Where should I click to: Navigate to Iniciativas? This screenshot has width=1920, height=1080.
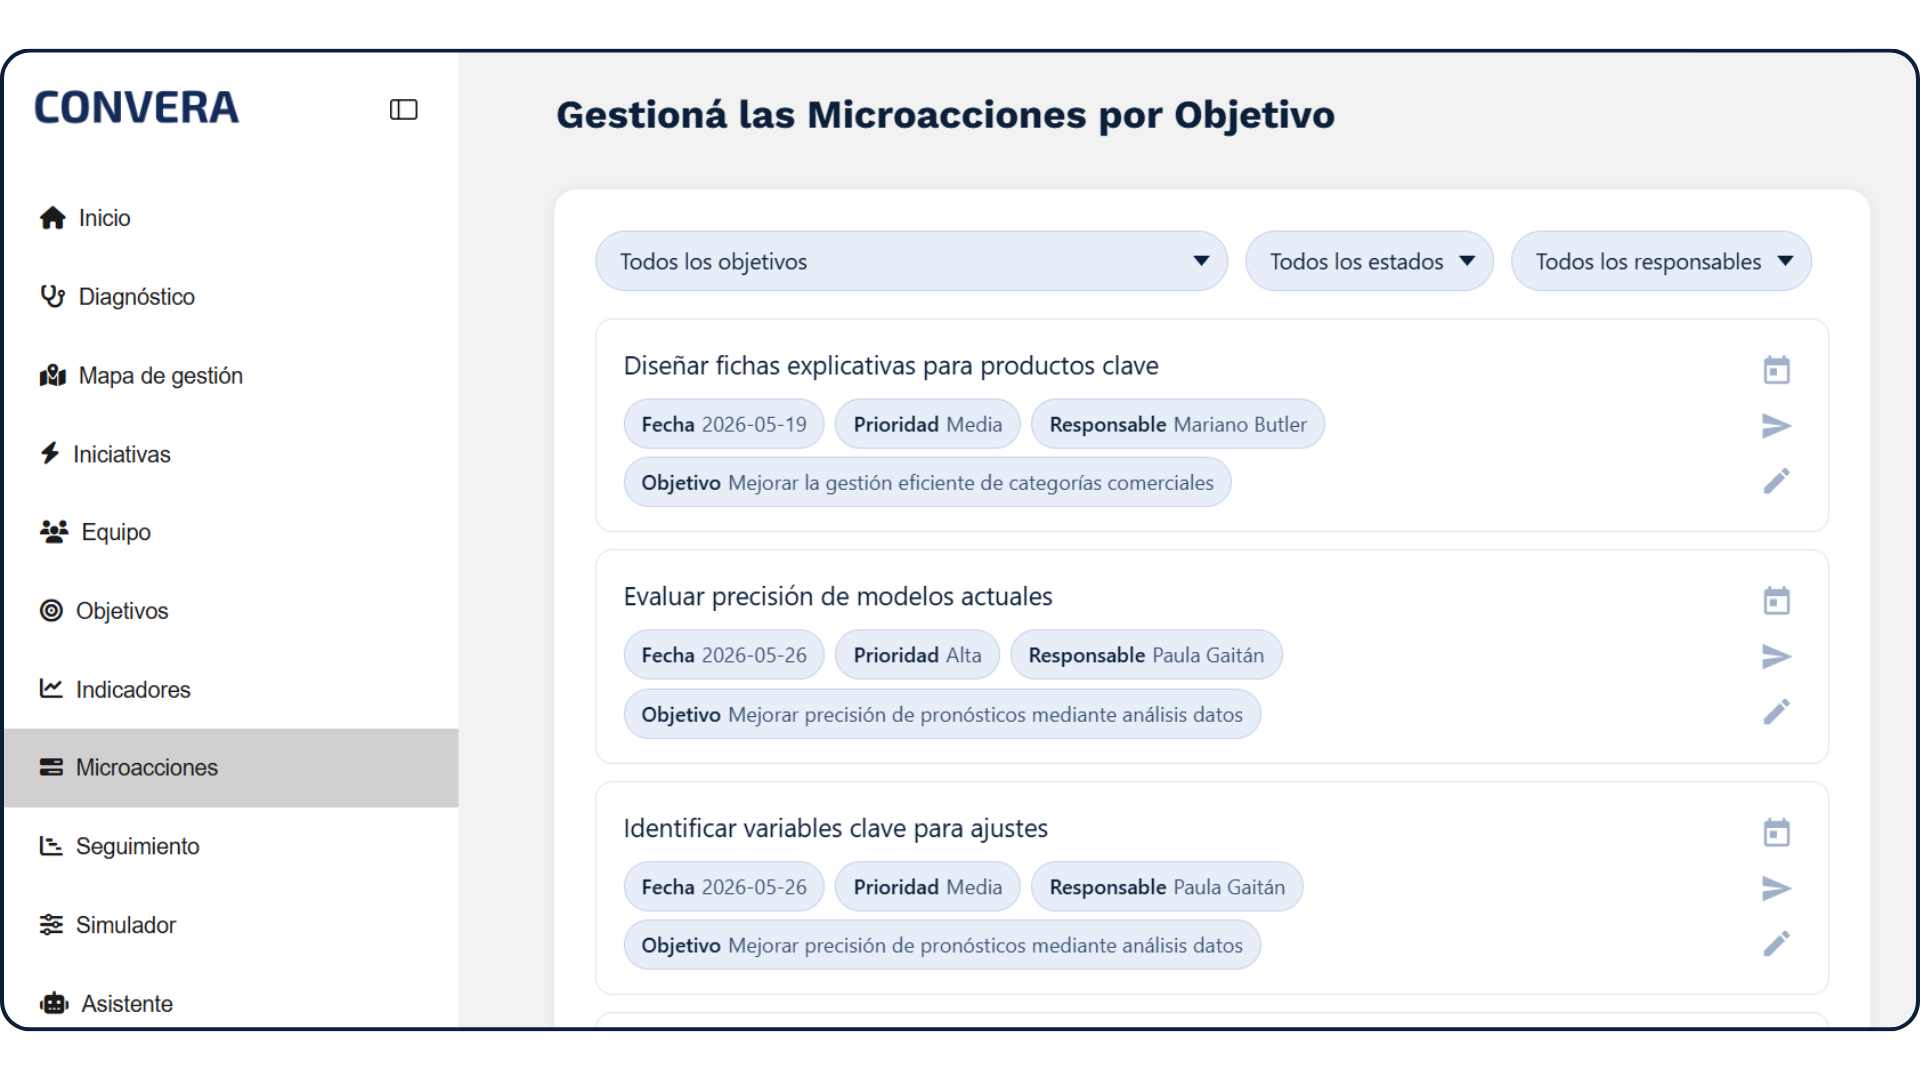coord(231,454)
